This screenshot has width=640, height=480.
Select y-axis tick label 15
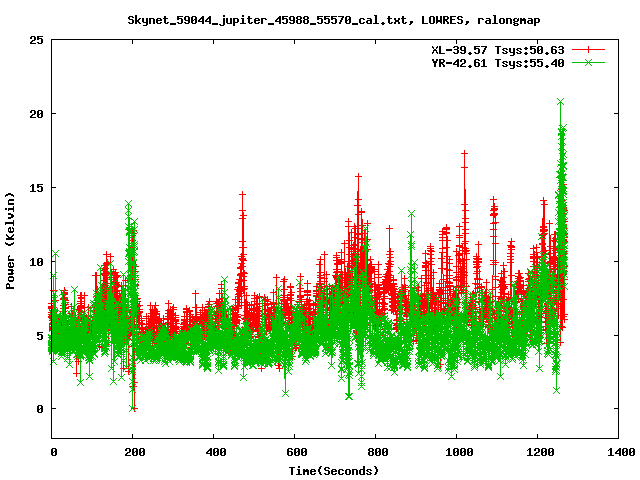[x=37, y=188]
